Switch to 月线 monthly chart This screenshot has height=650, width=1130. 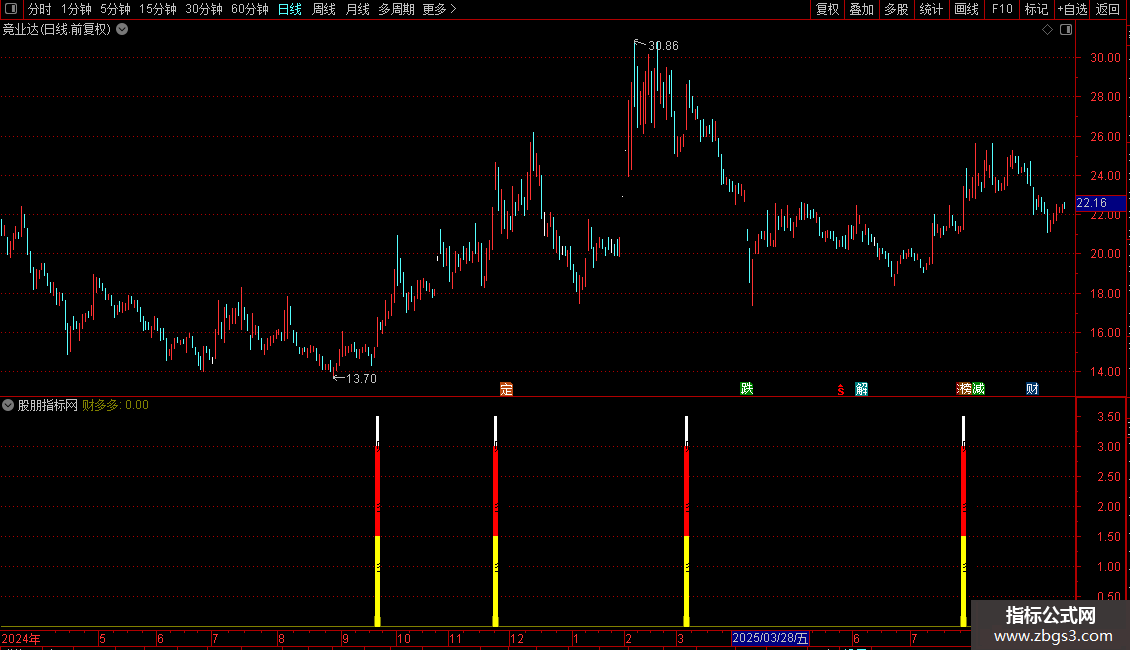point(357,9)
